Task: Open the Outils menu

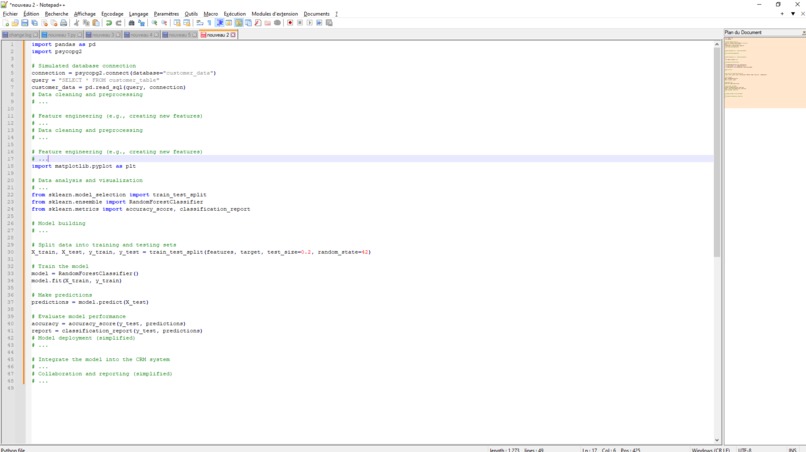Action: click(191, 14)
